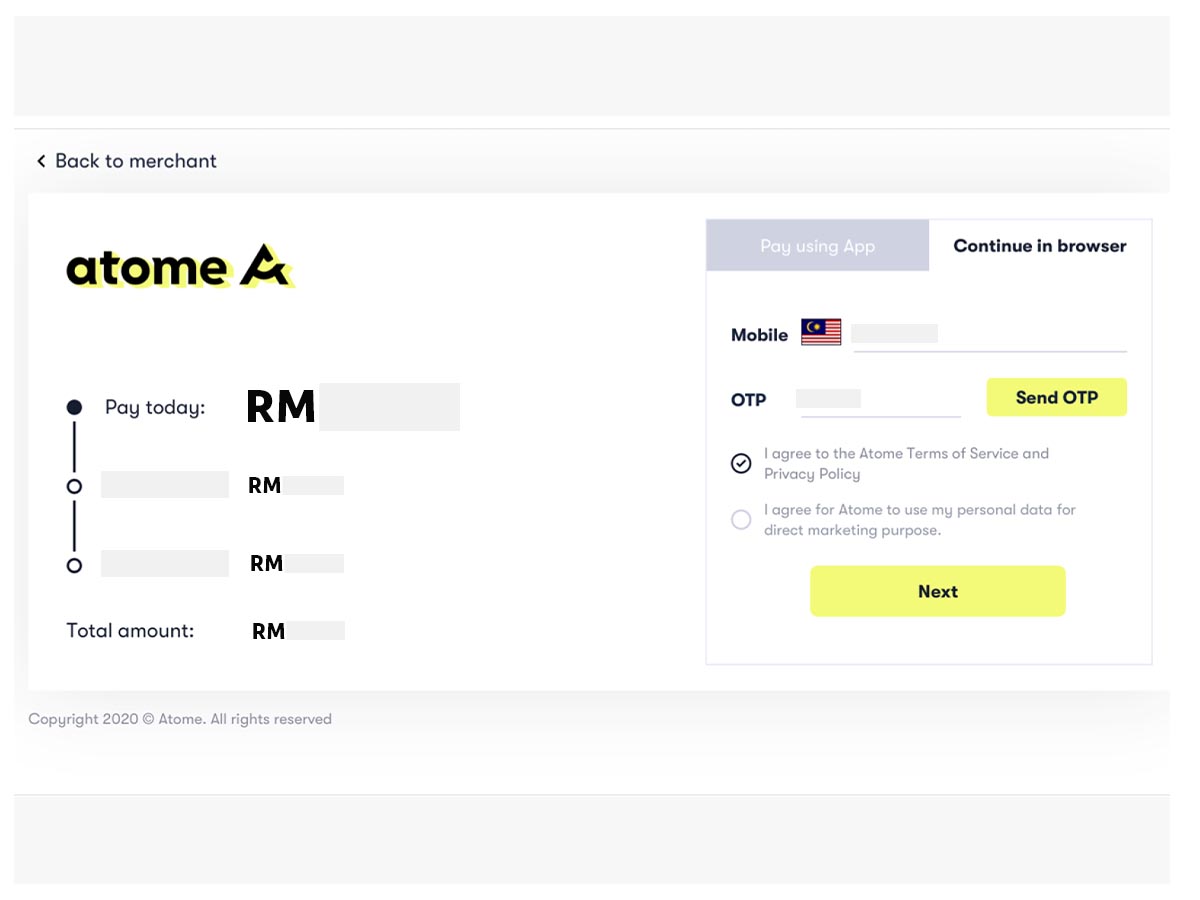Click the Atome logo
1200x900 pixels.
(180, 267)
